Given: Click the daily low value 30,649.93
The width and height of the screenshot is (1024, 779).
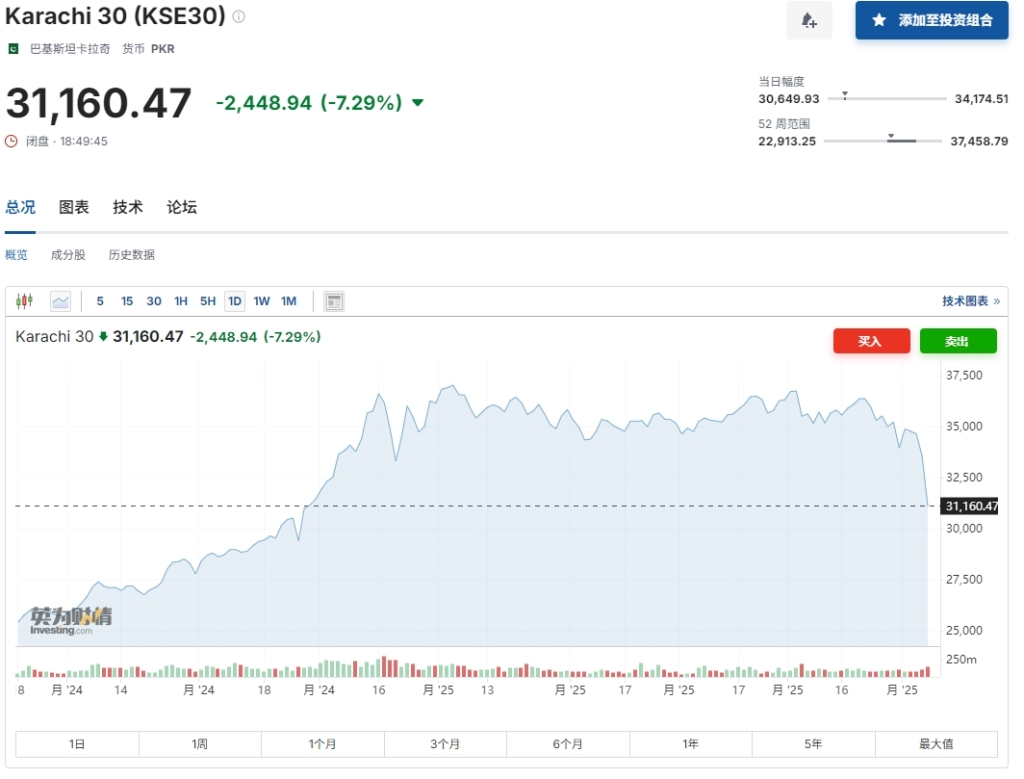Looking at the screenshot, I should coord(788,99).
